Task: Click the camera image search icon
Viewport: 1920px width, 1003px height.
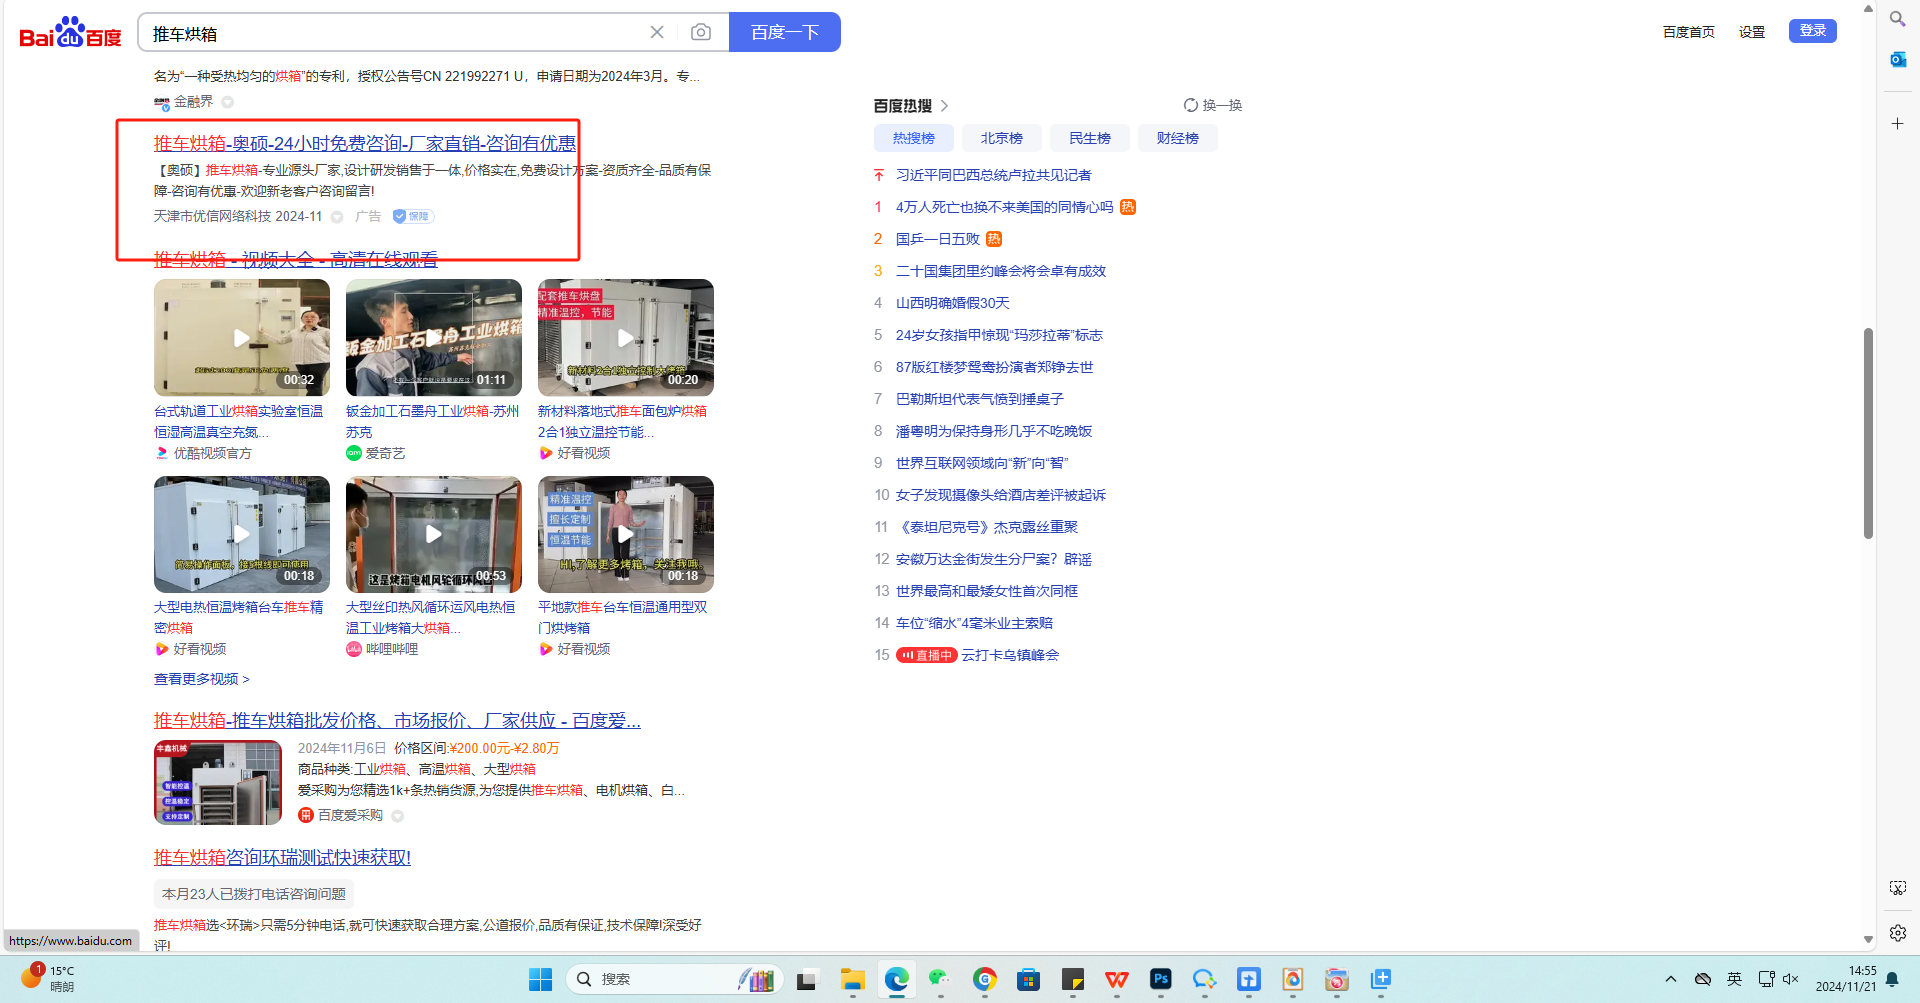Action: coord(701,32)
